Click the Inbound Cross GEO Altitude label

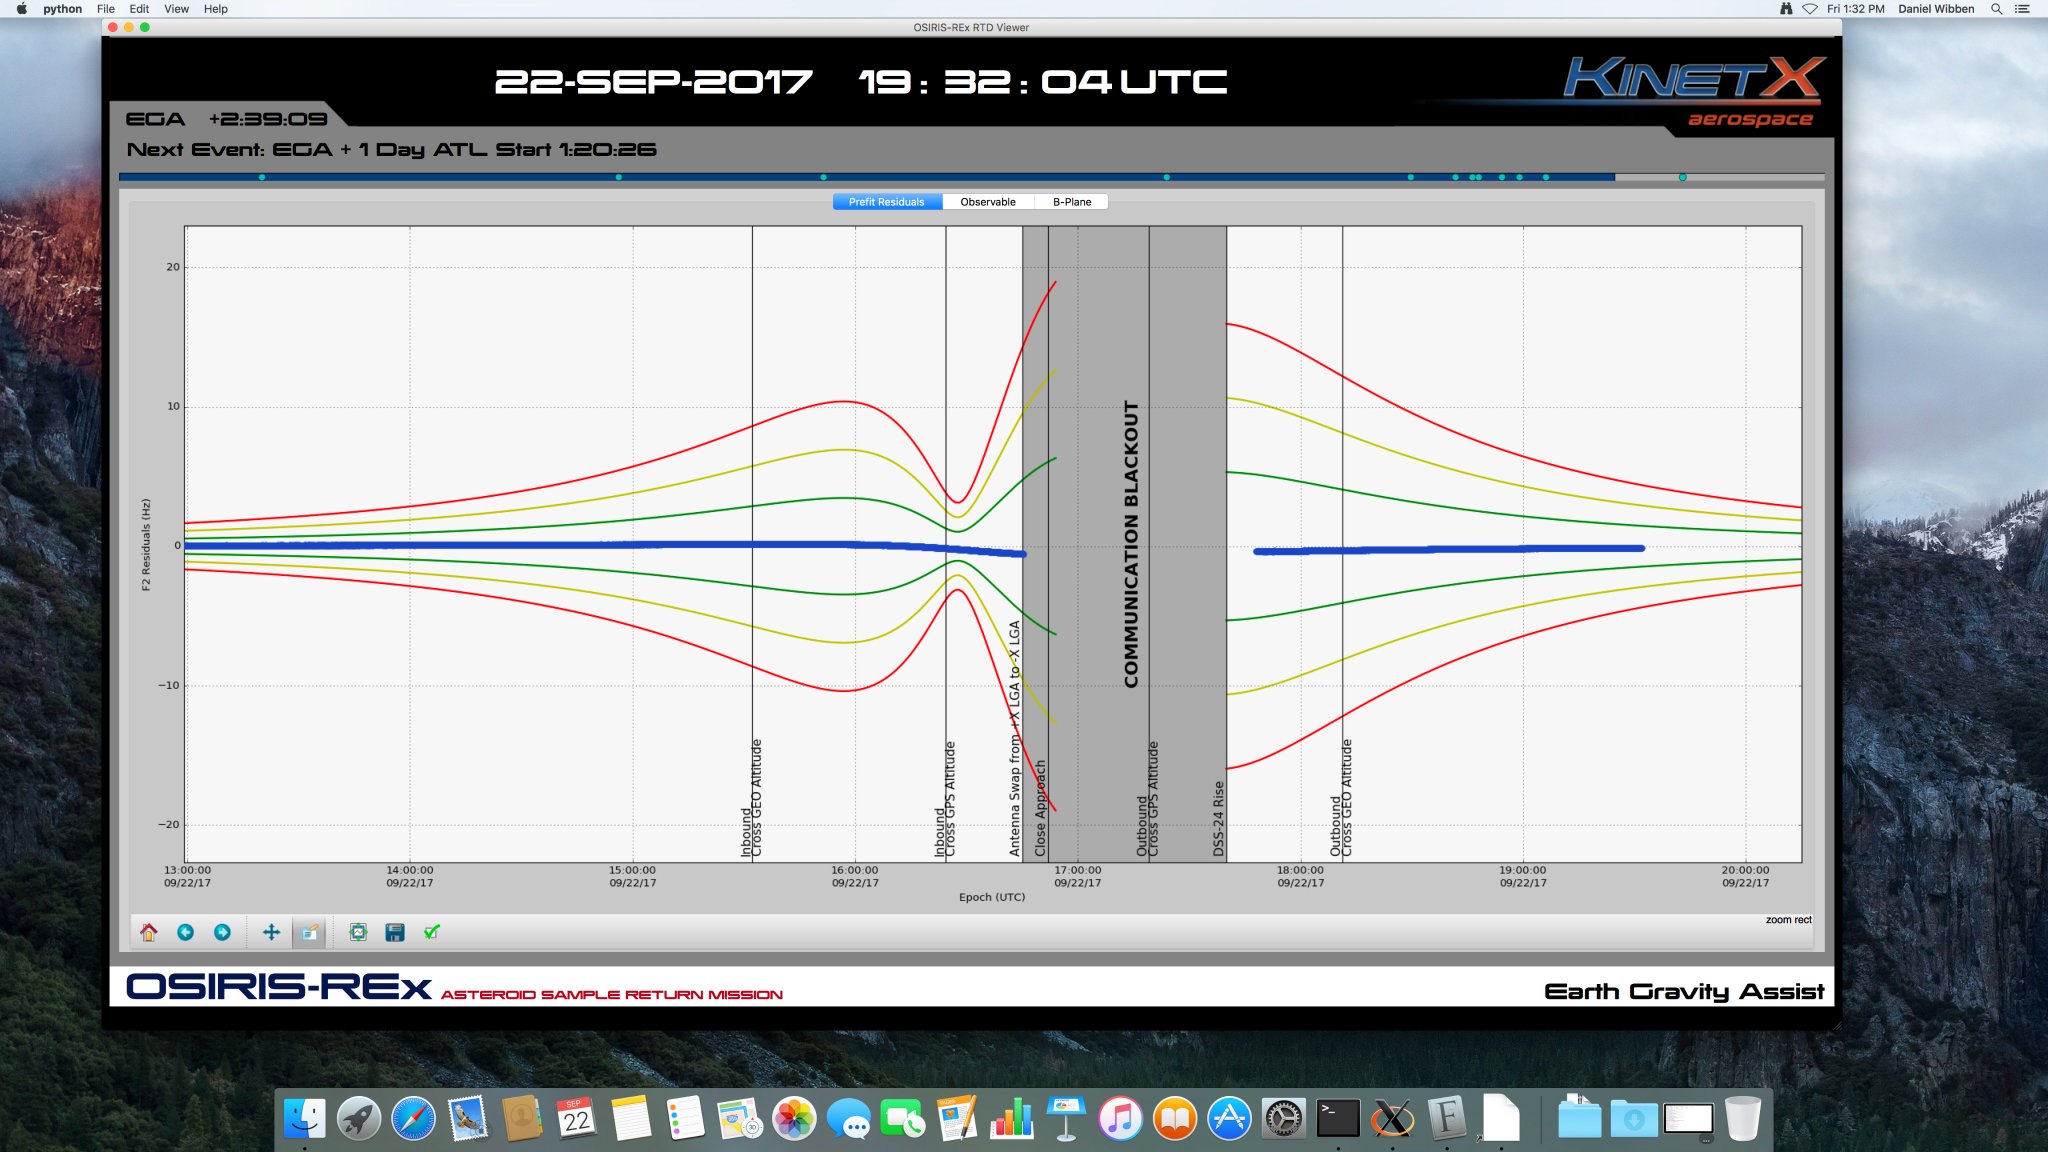[x=751, y=798]
